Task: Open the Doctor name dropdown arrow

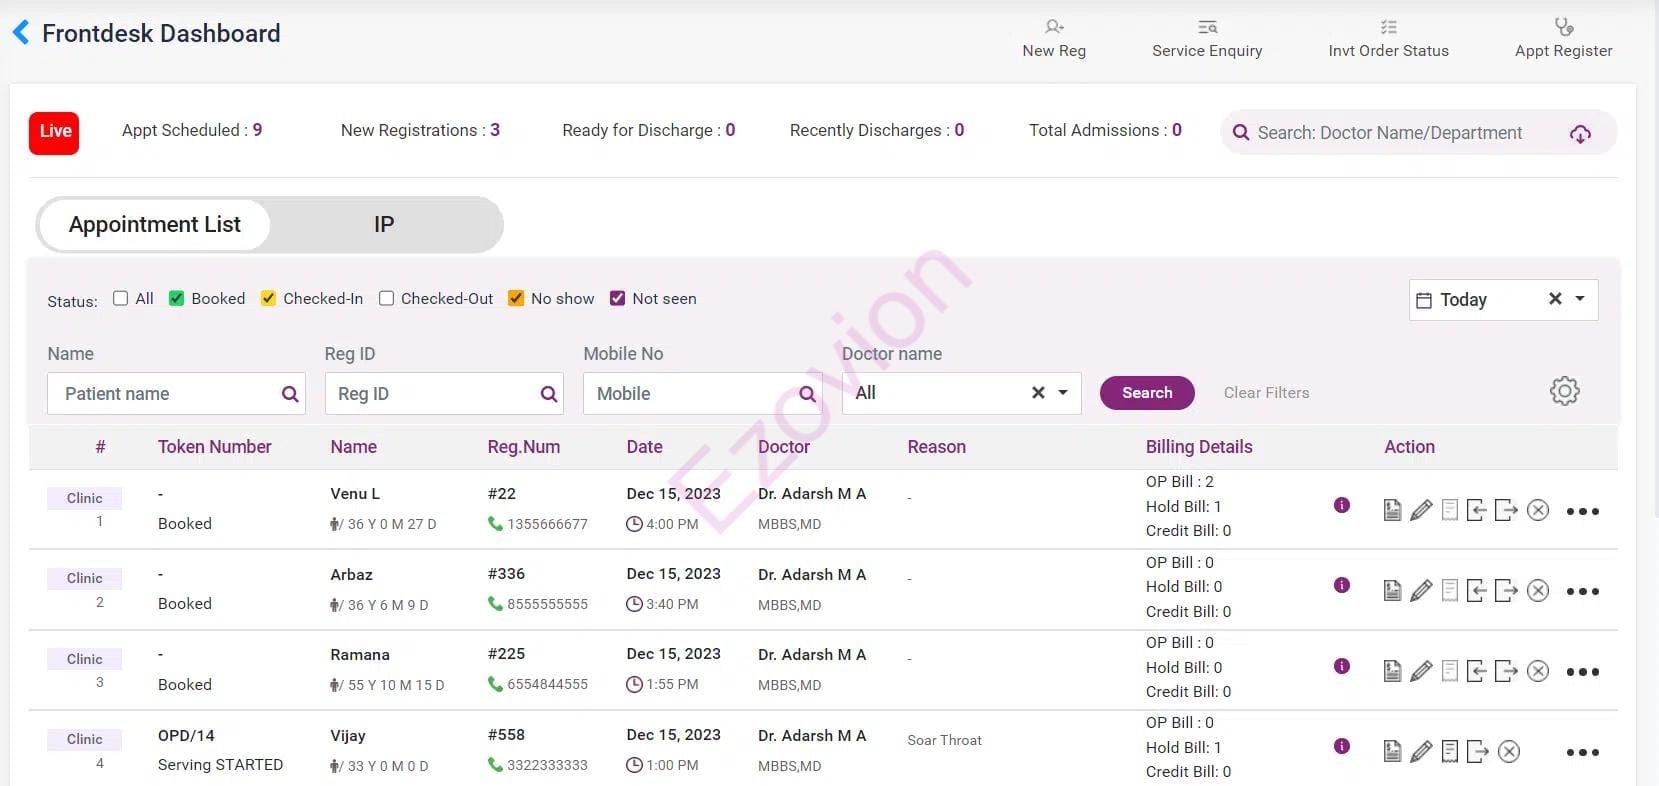Action: tap(1063, 393)
